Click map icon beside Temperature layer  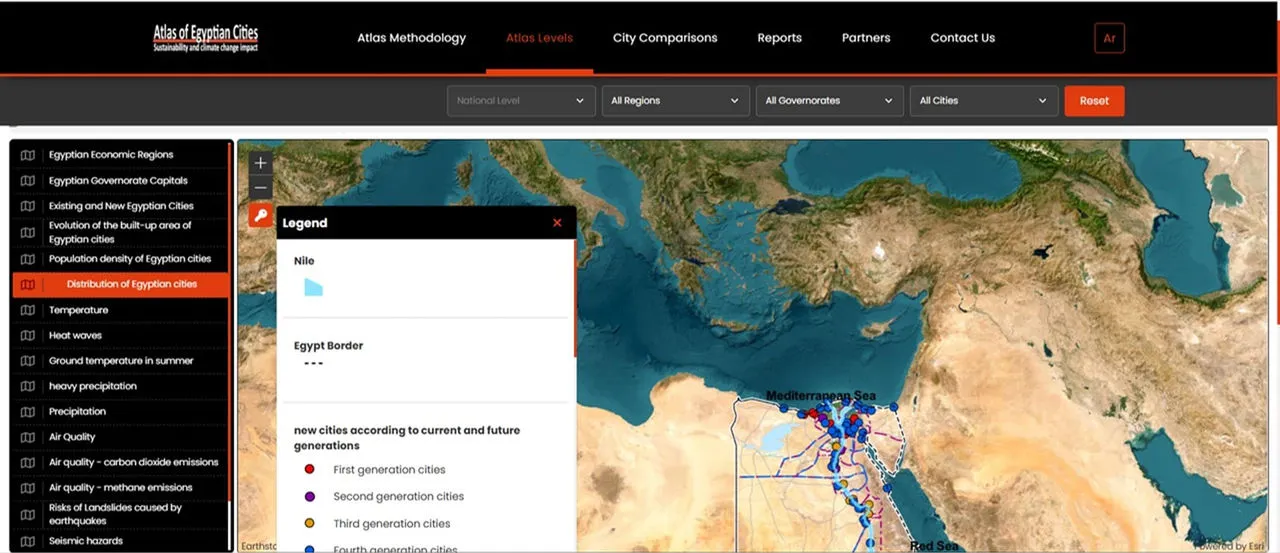point(28,310)
